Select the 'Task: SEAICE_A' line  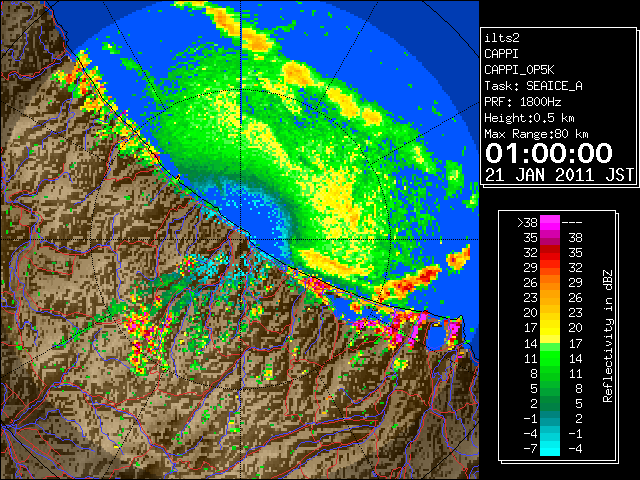pos(533,86)
